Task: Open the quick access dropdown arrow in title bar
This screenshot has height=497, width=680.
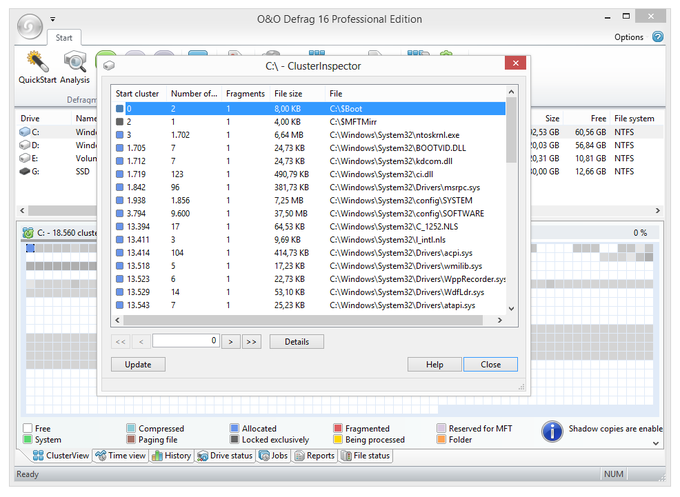Action: point(52,19)
